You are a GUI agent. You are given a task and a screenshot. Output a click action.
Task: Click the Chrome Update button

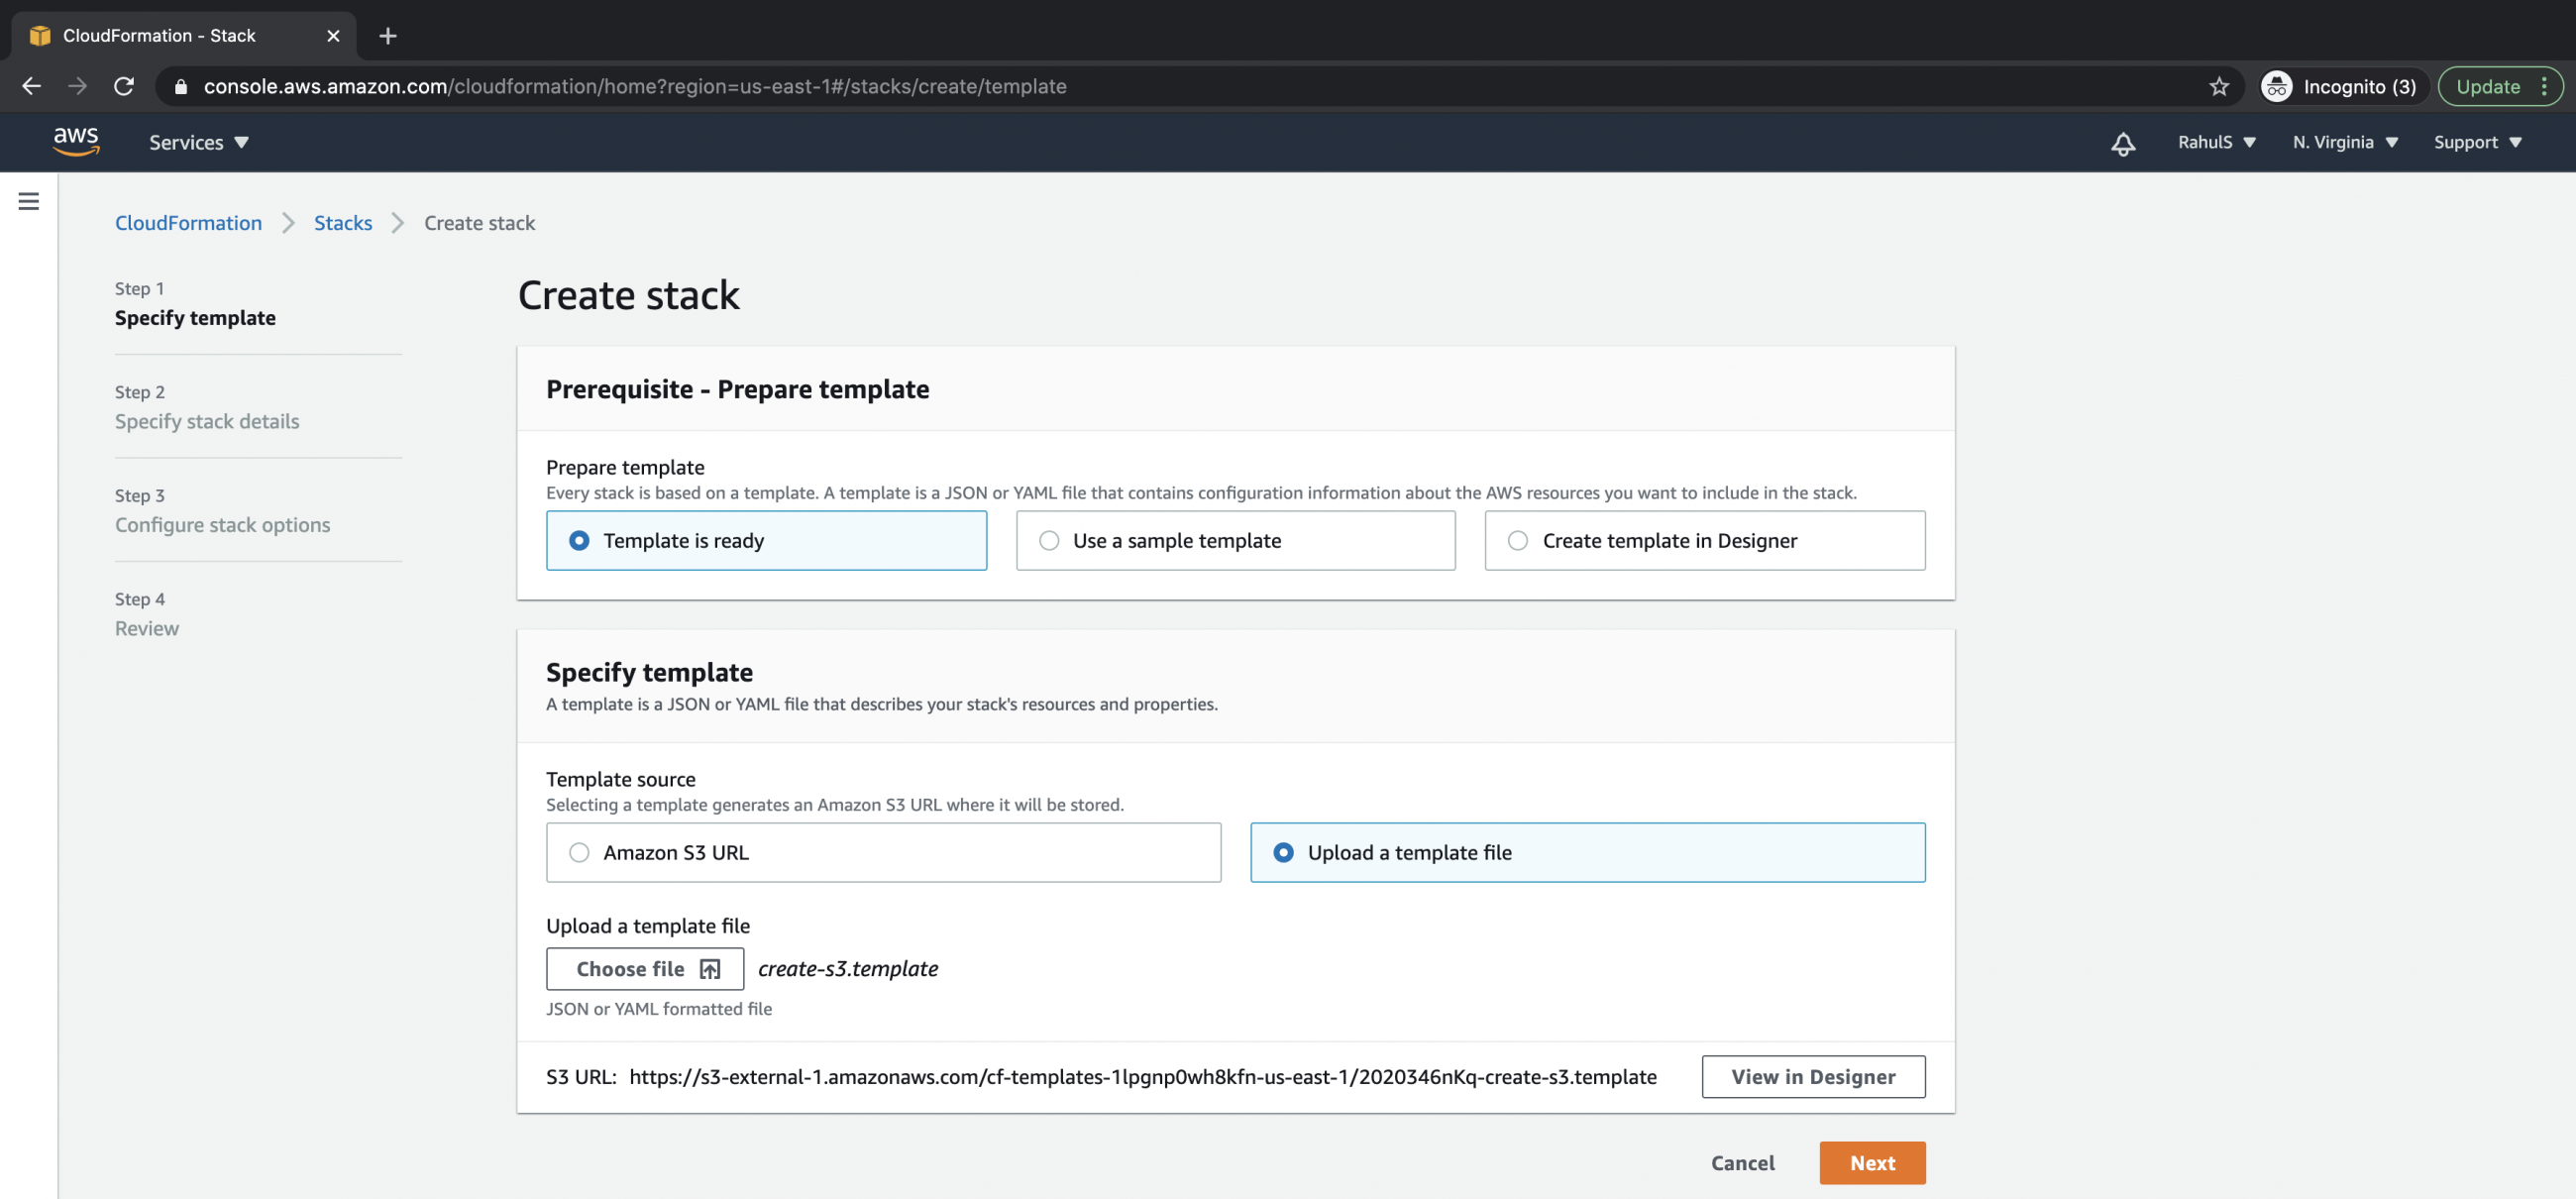(2500, 86)
